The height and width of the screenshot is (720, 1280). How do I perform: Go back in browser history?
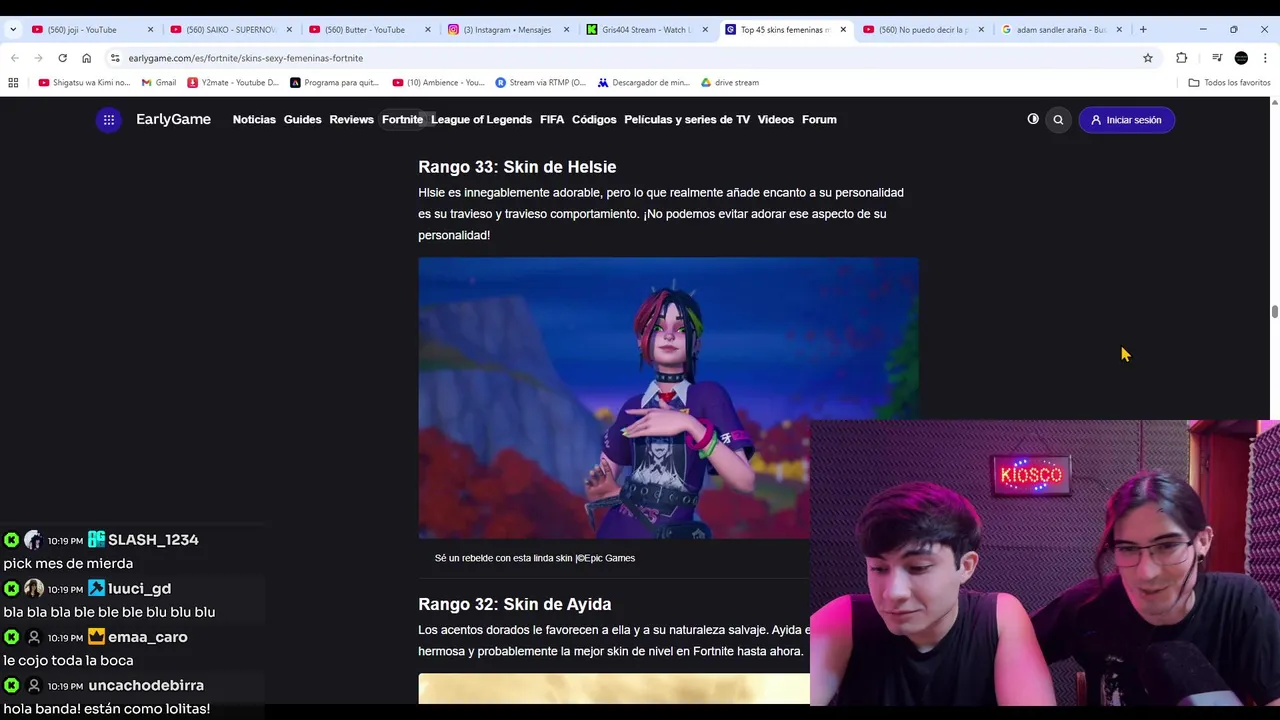click(15, 58)
